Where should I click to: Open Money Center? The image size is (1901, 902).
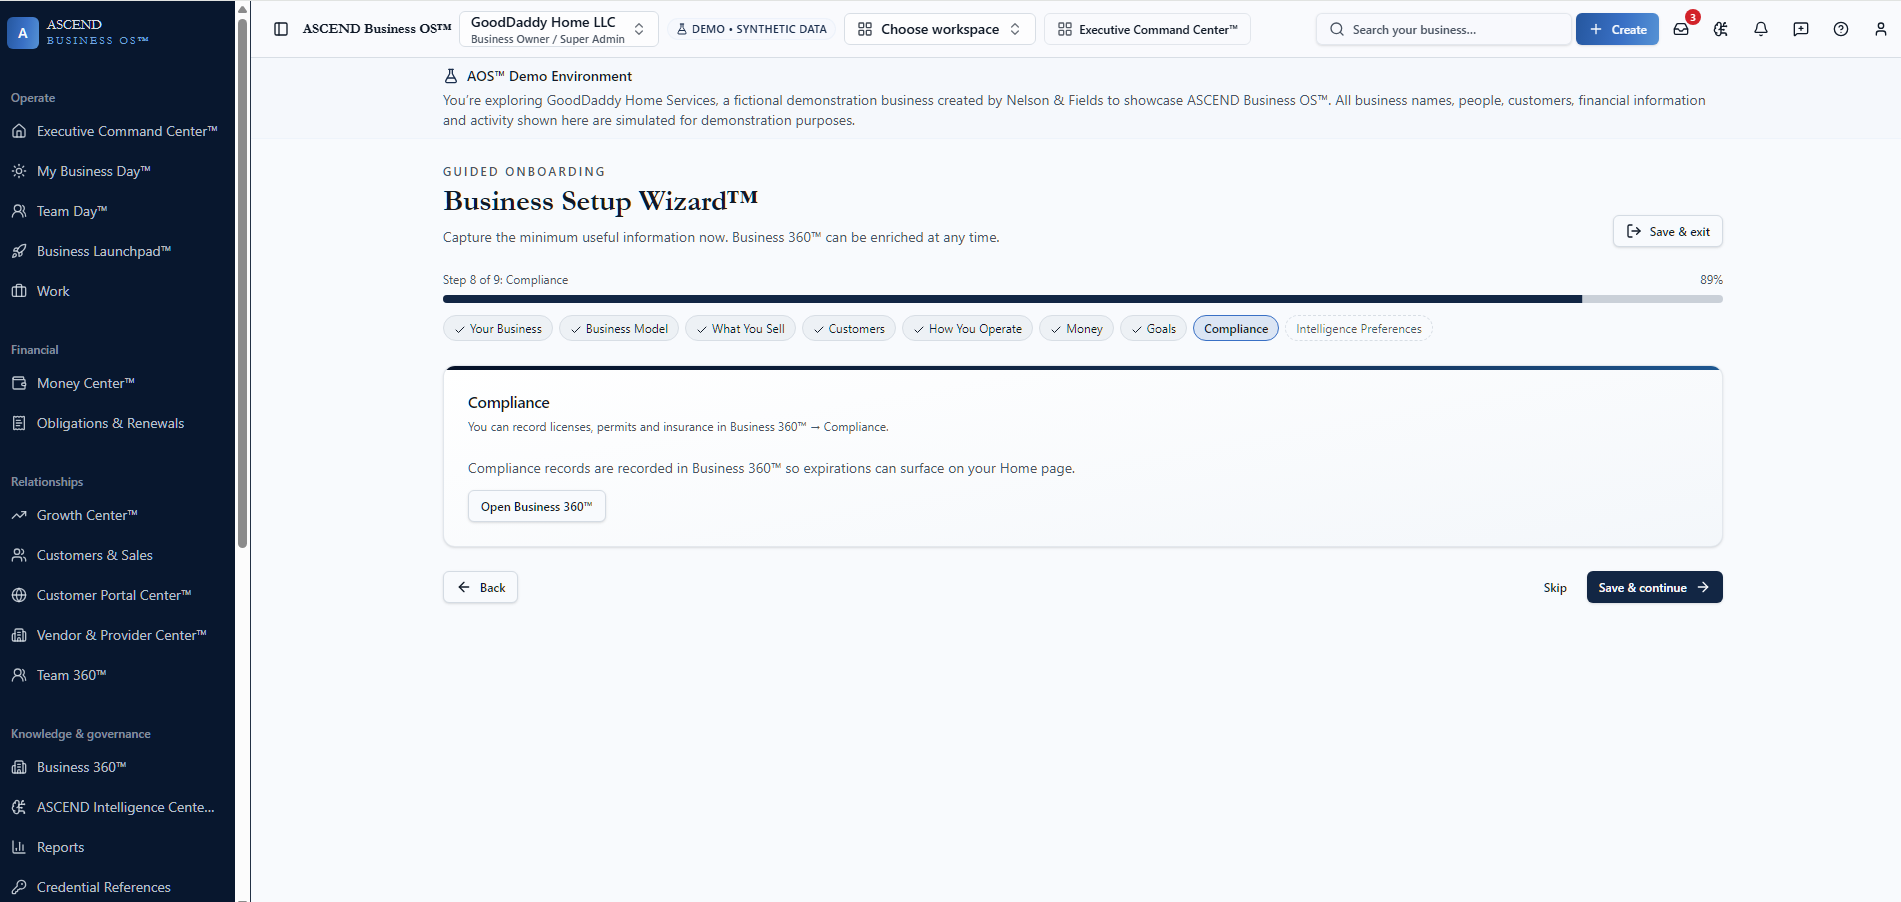click(117, 383)
